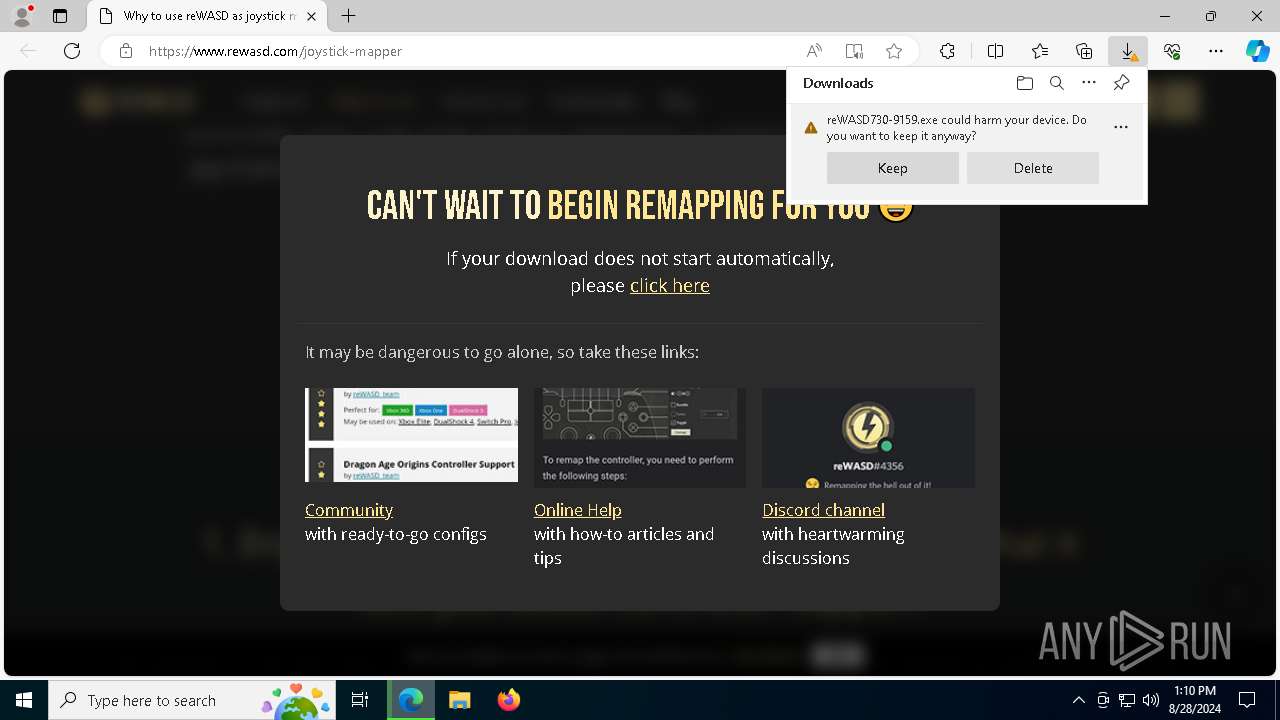Launch Copilot sidebar
The height and width of the screenshot is (720, 1280).
click(x=1257, y=51)
